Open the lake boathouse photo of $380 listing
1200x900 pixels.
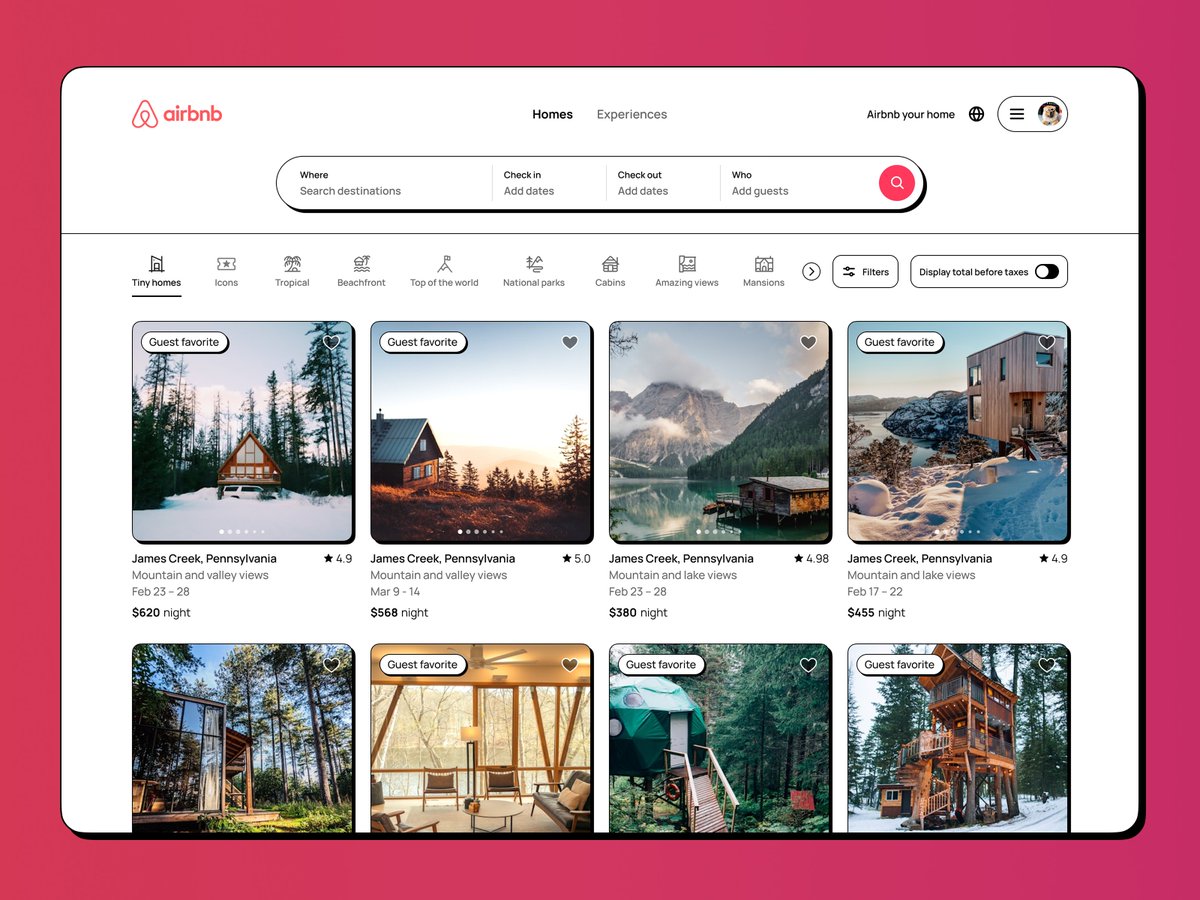coord(720,432)
